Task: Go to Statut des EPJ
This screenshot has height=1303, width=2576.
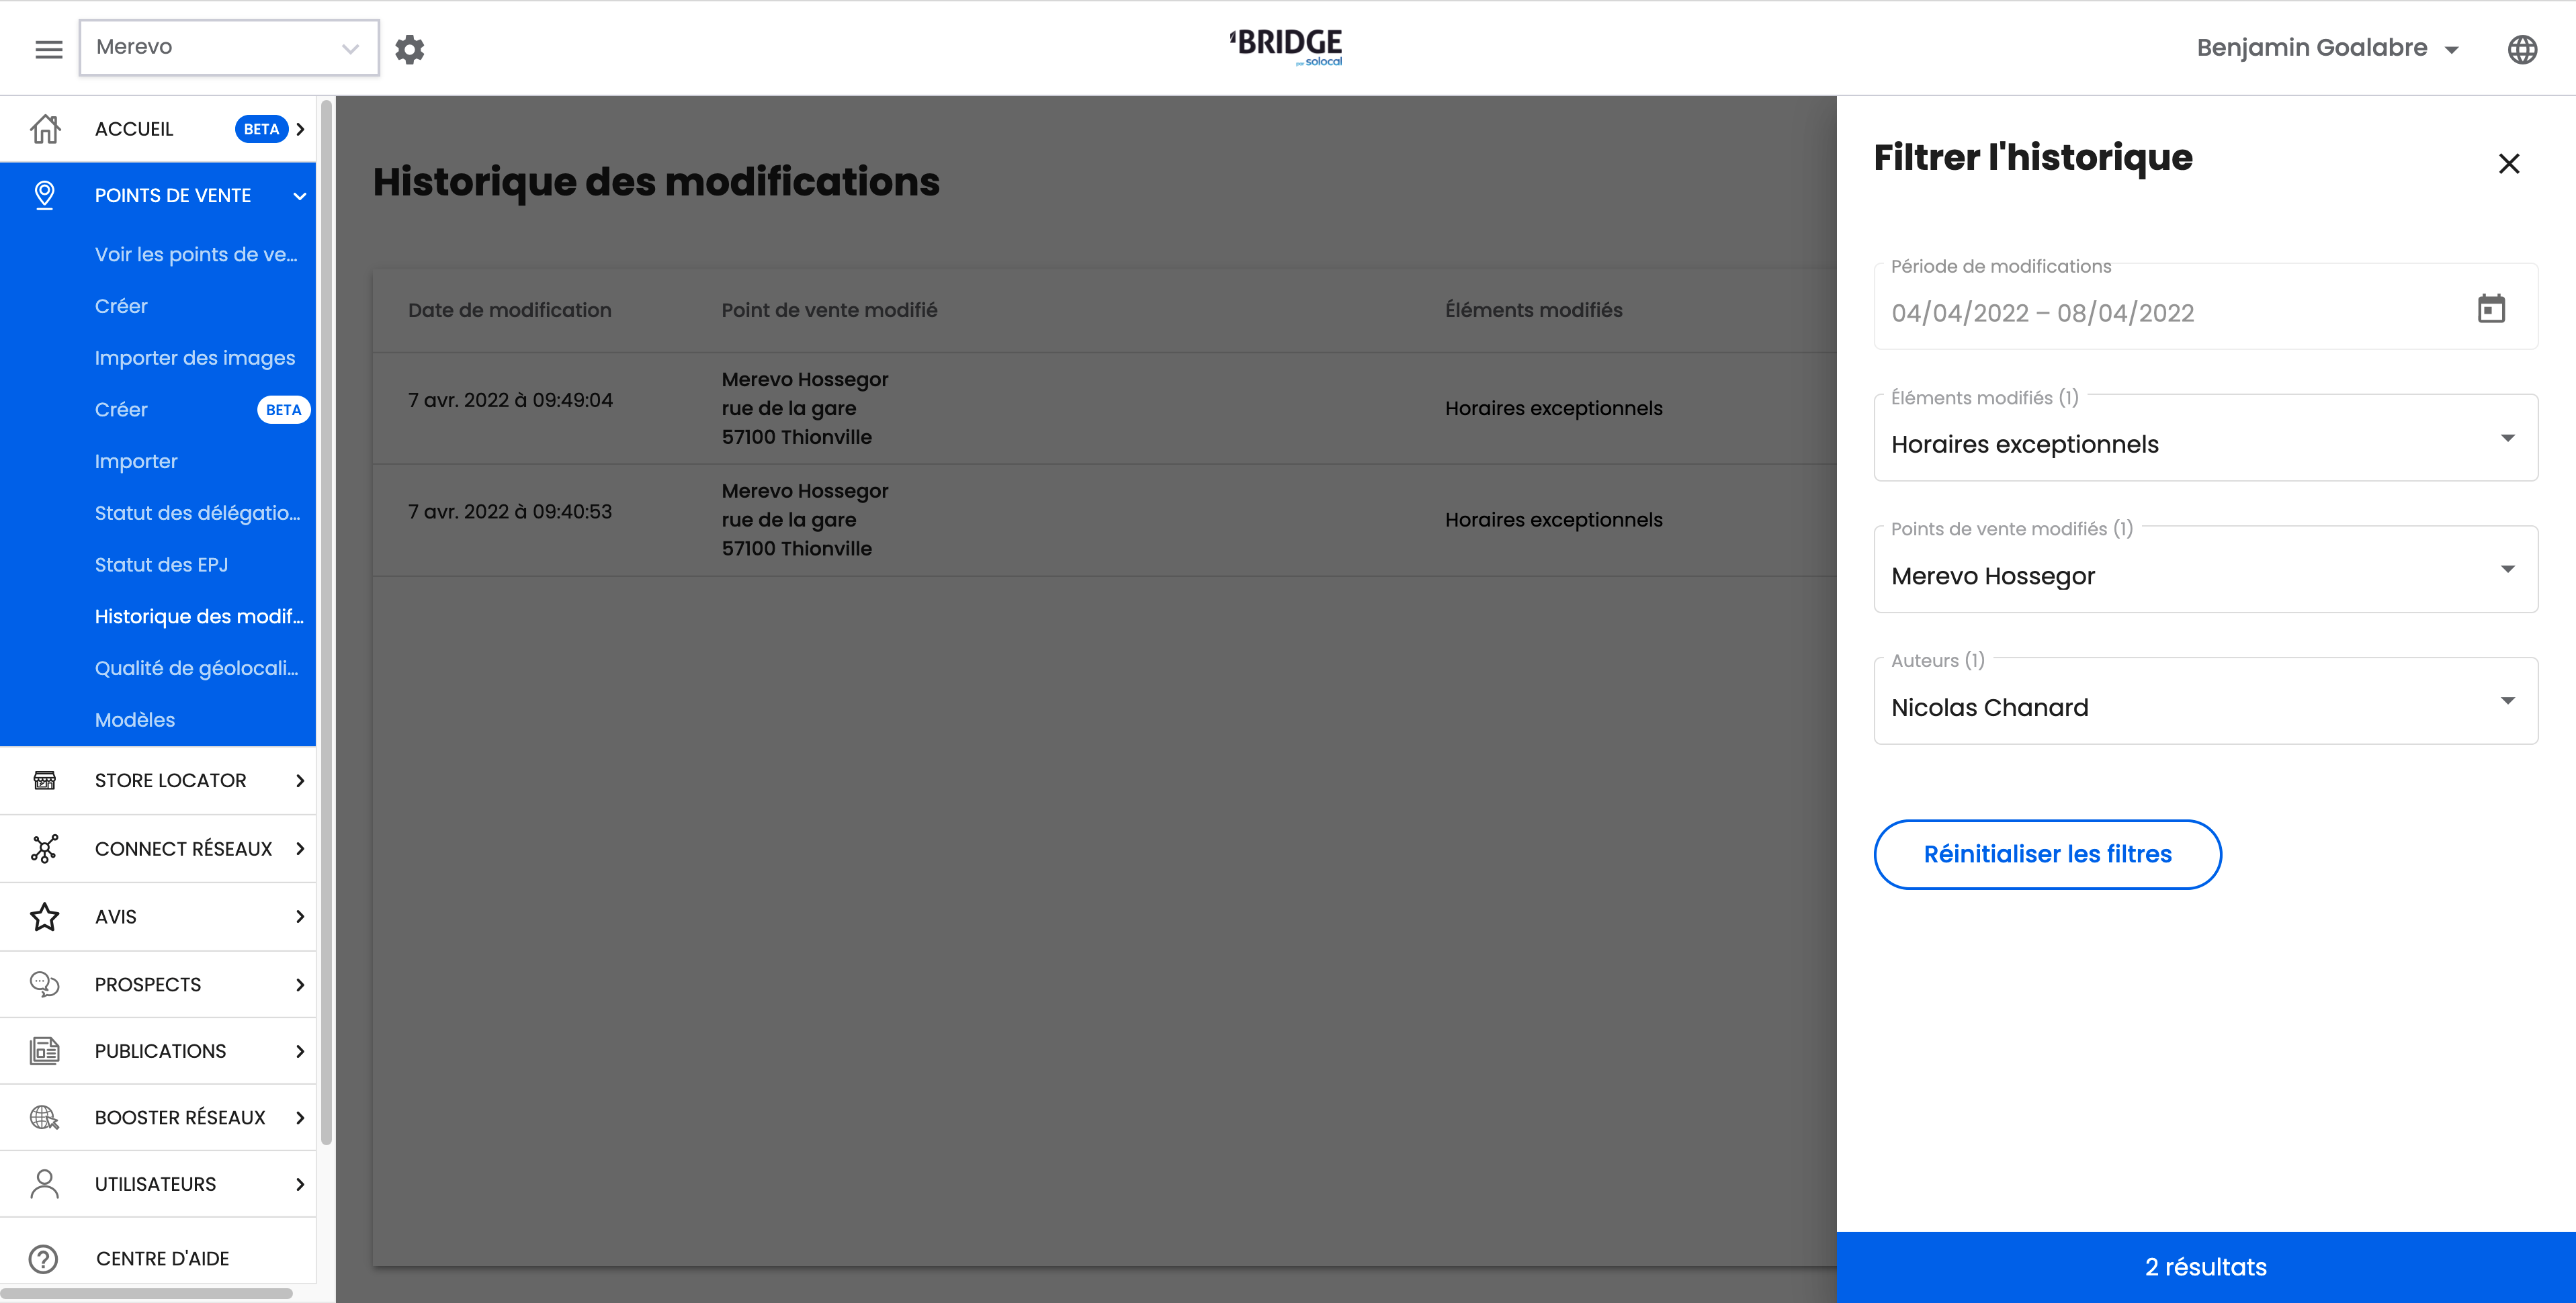Action: 161,564
